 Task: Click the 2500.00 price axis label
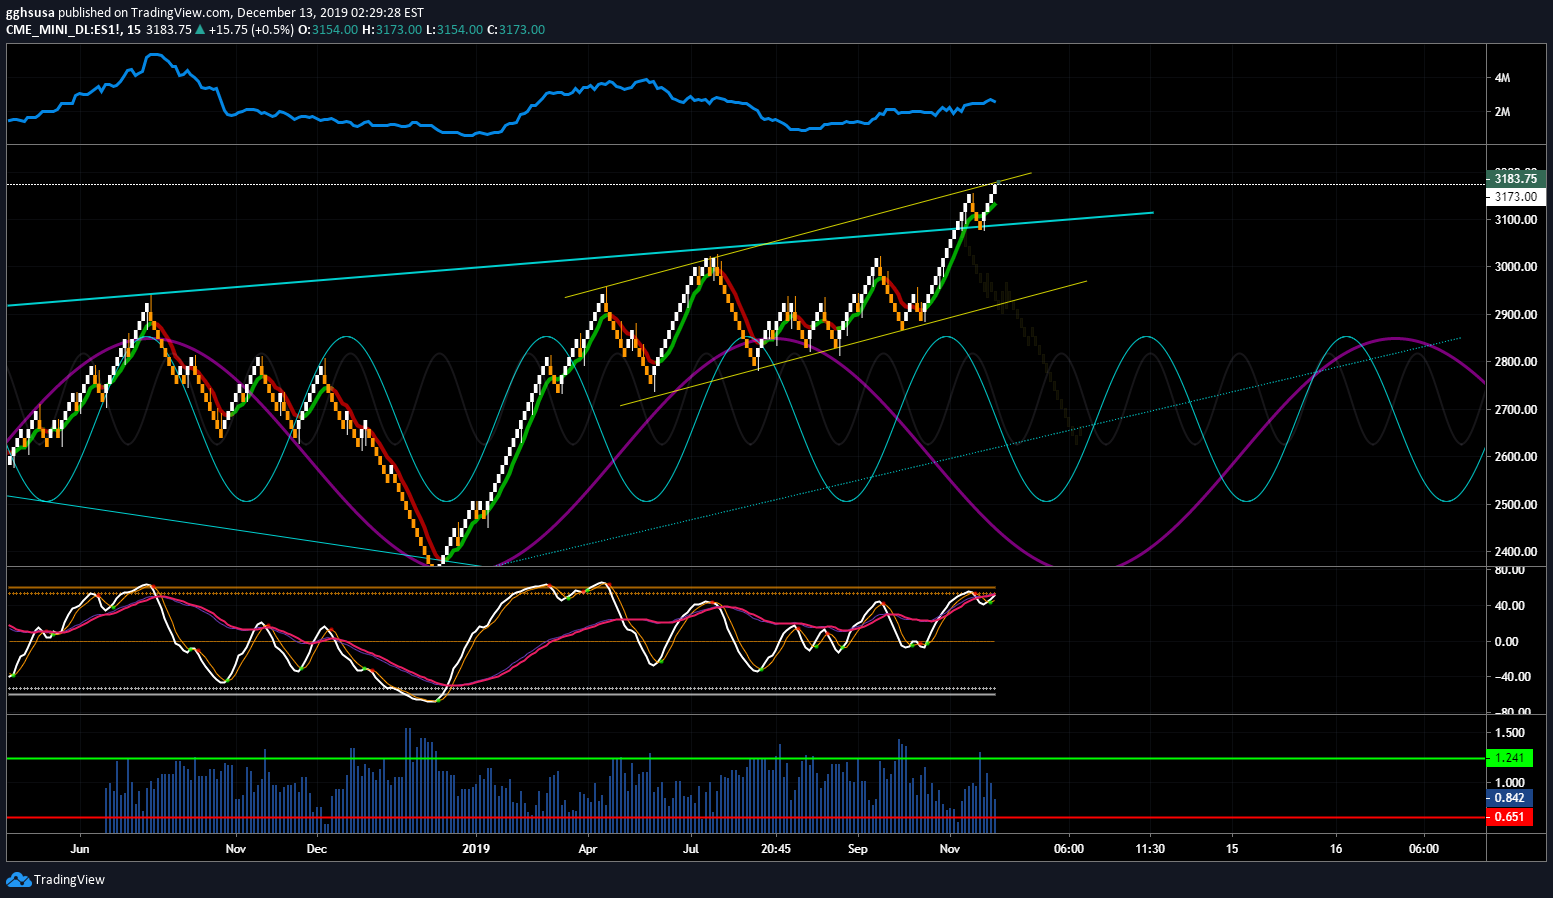1516,505
